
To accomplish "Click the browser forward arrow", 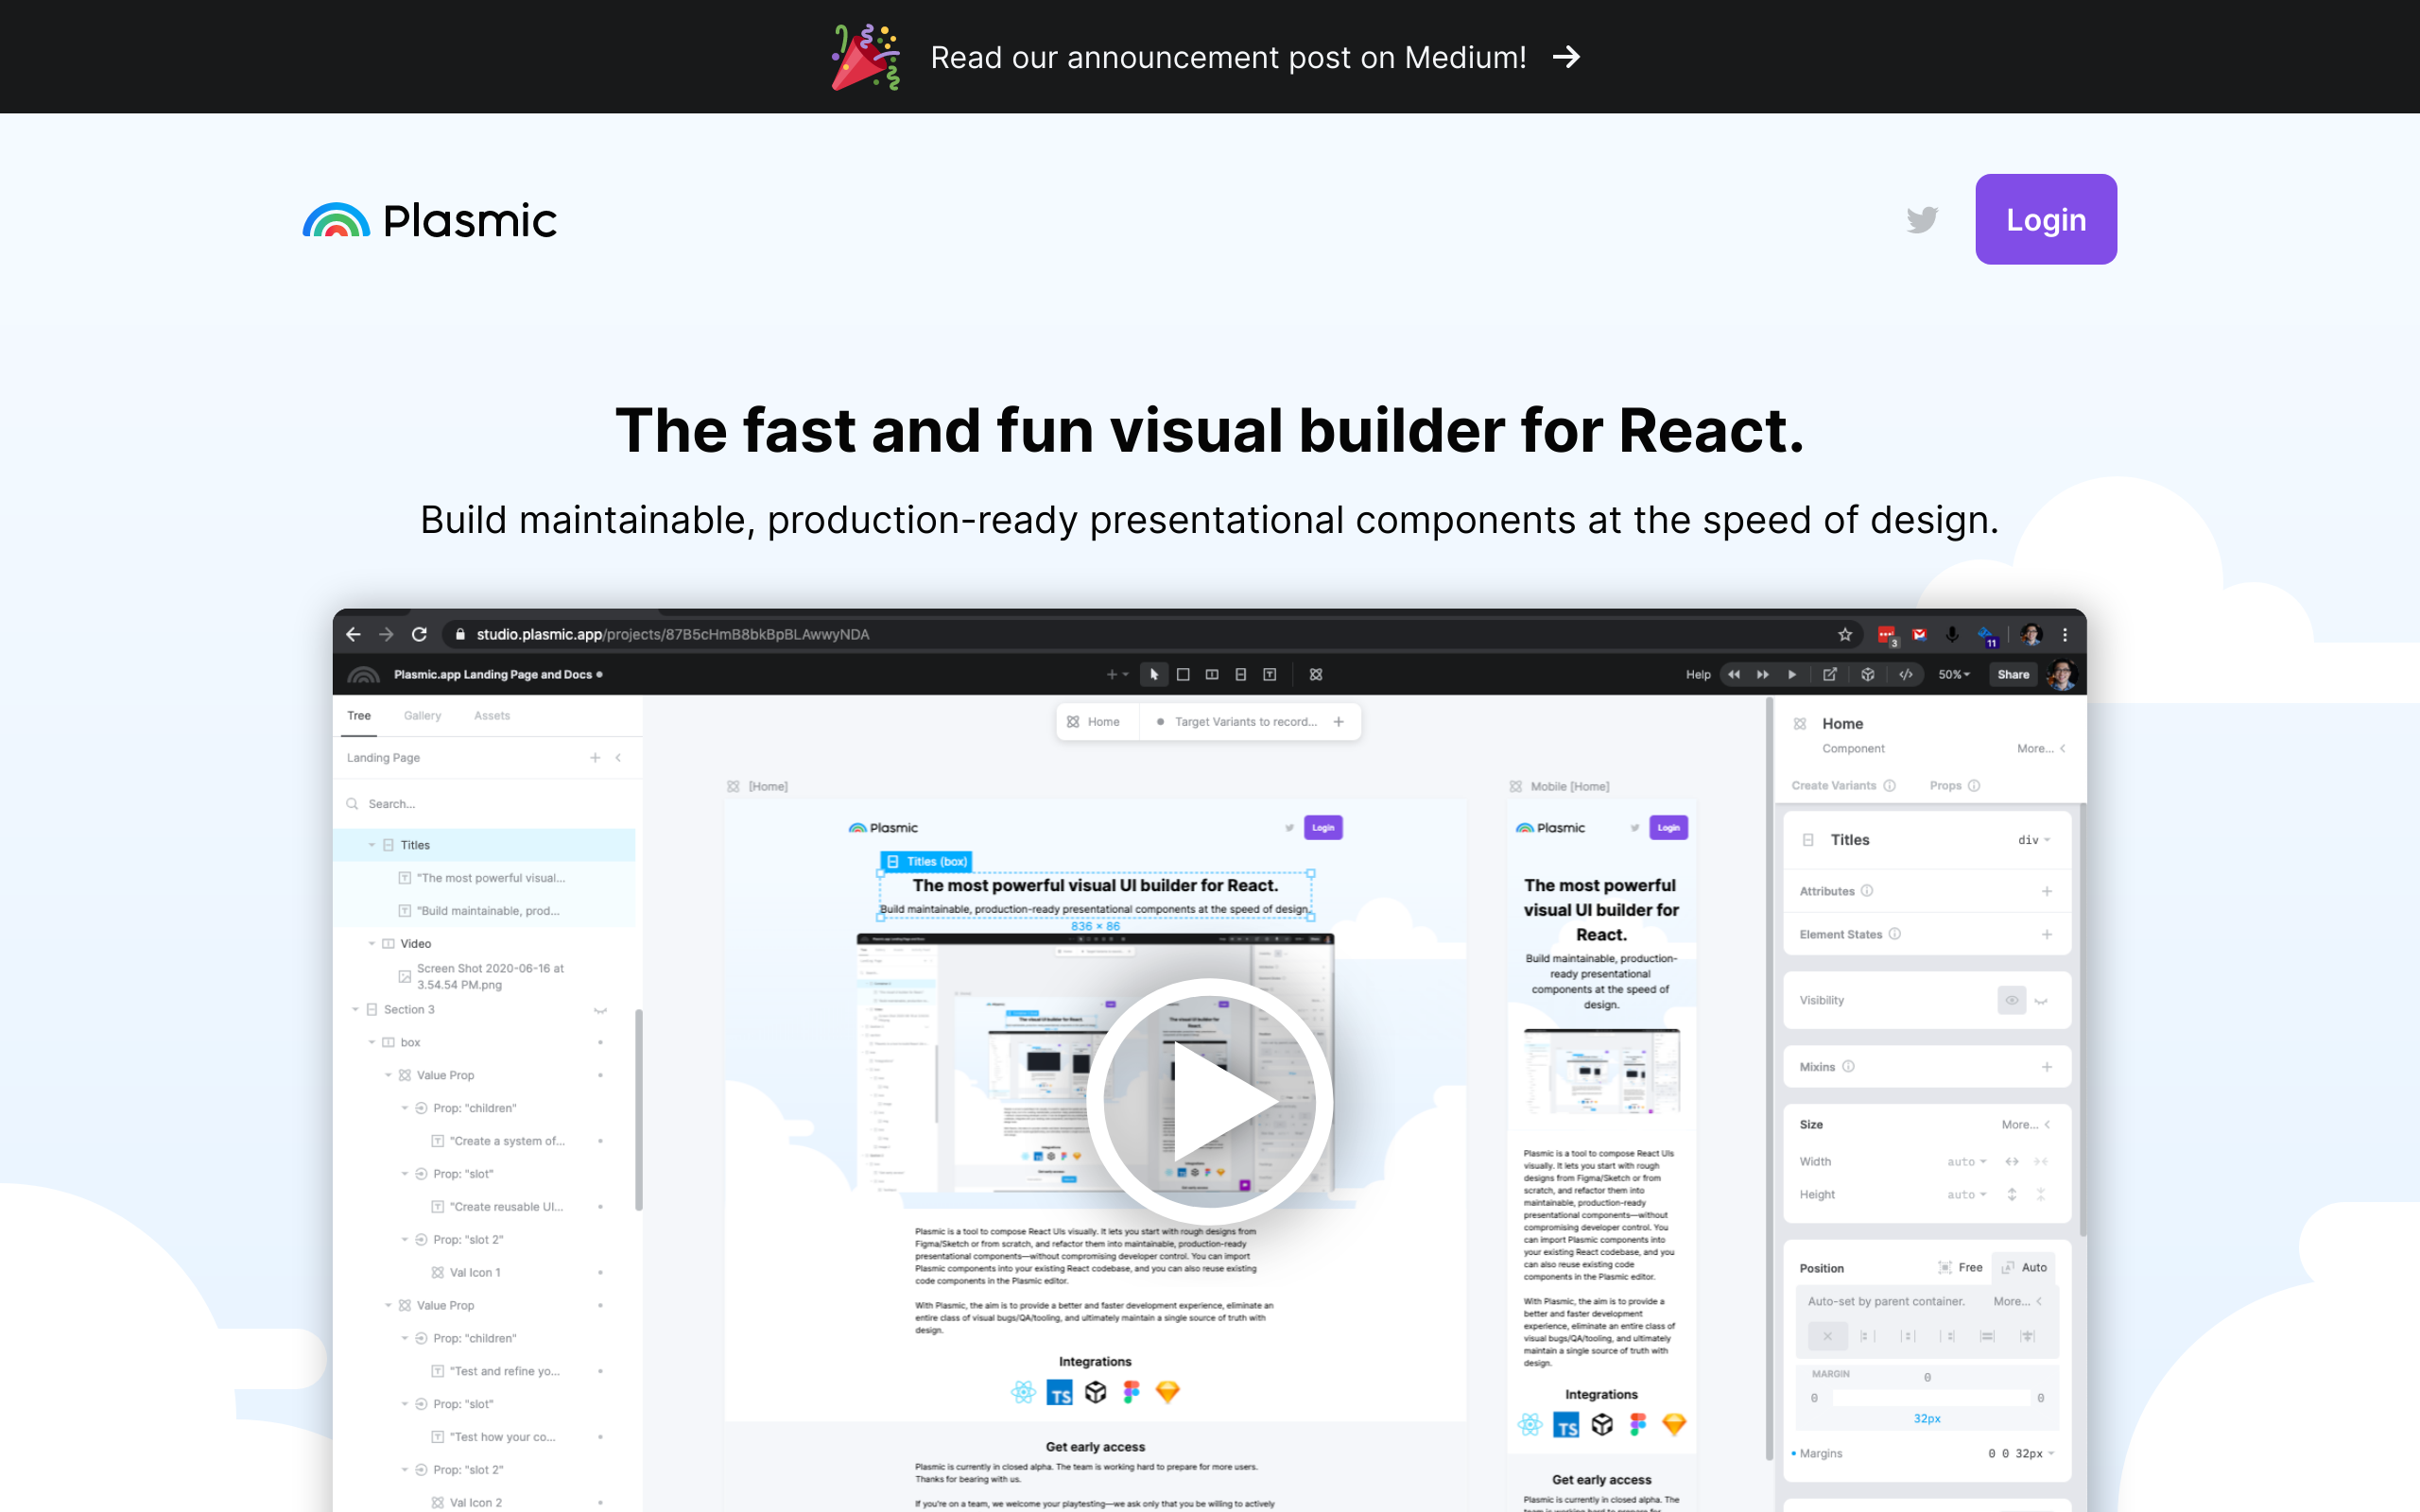I will point(386,634).
